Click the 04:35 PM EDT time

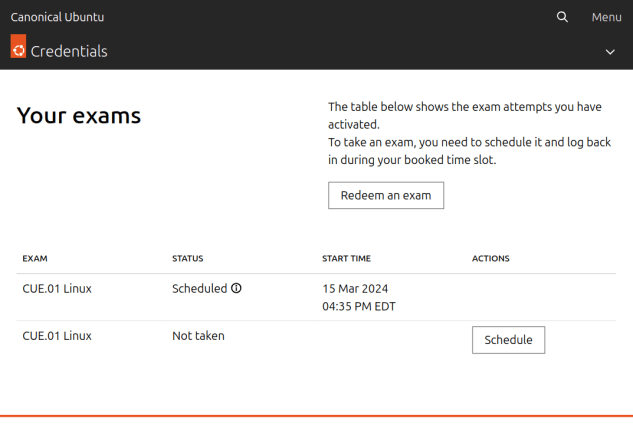pyautogui.click(x=359, y=306)
